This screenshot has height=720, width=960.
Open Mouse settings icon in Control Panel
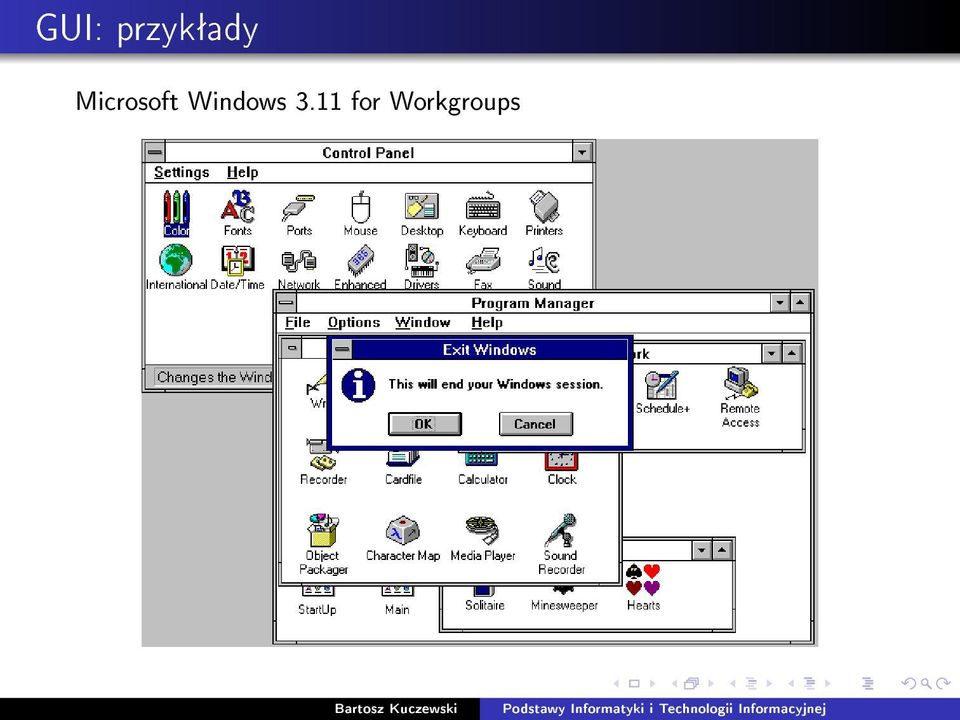(361, 213)
